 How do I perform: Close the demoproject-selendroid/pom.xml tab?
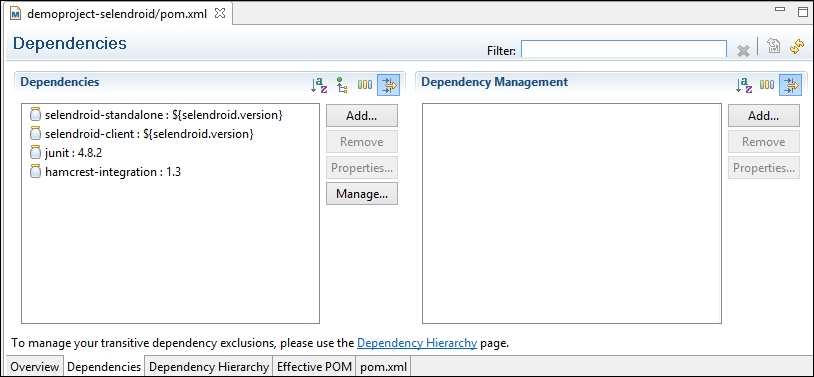pos(220,14)
